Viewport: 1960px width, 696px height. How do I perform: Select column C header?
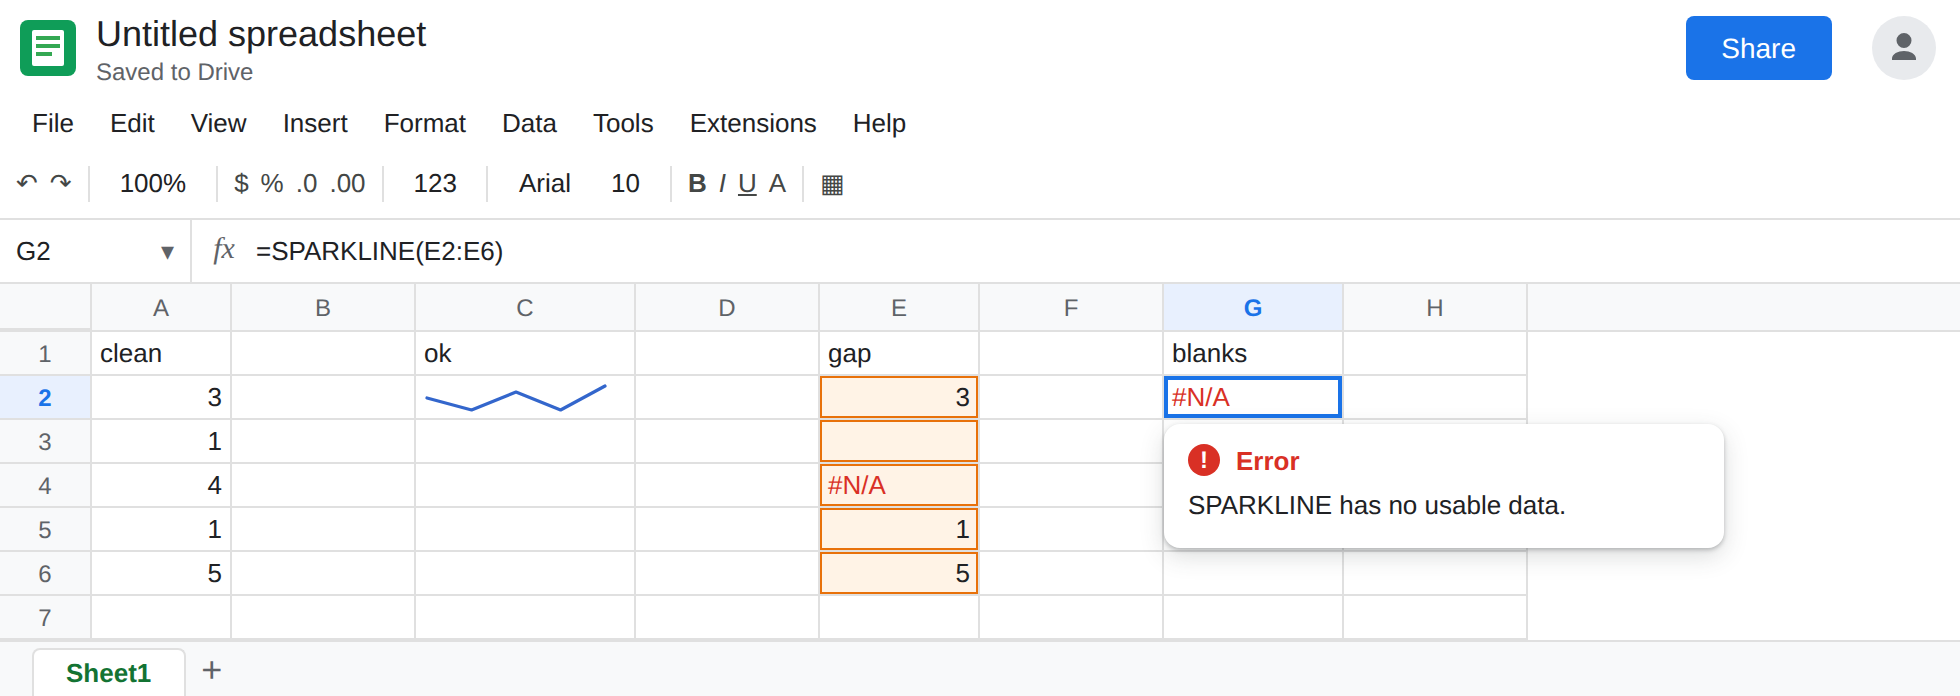click(x=525, y=308)
